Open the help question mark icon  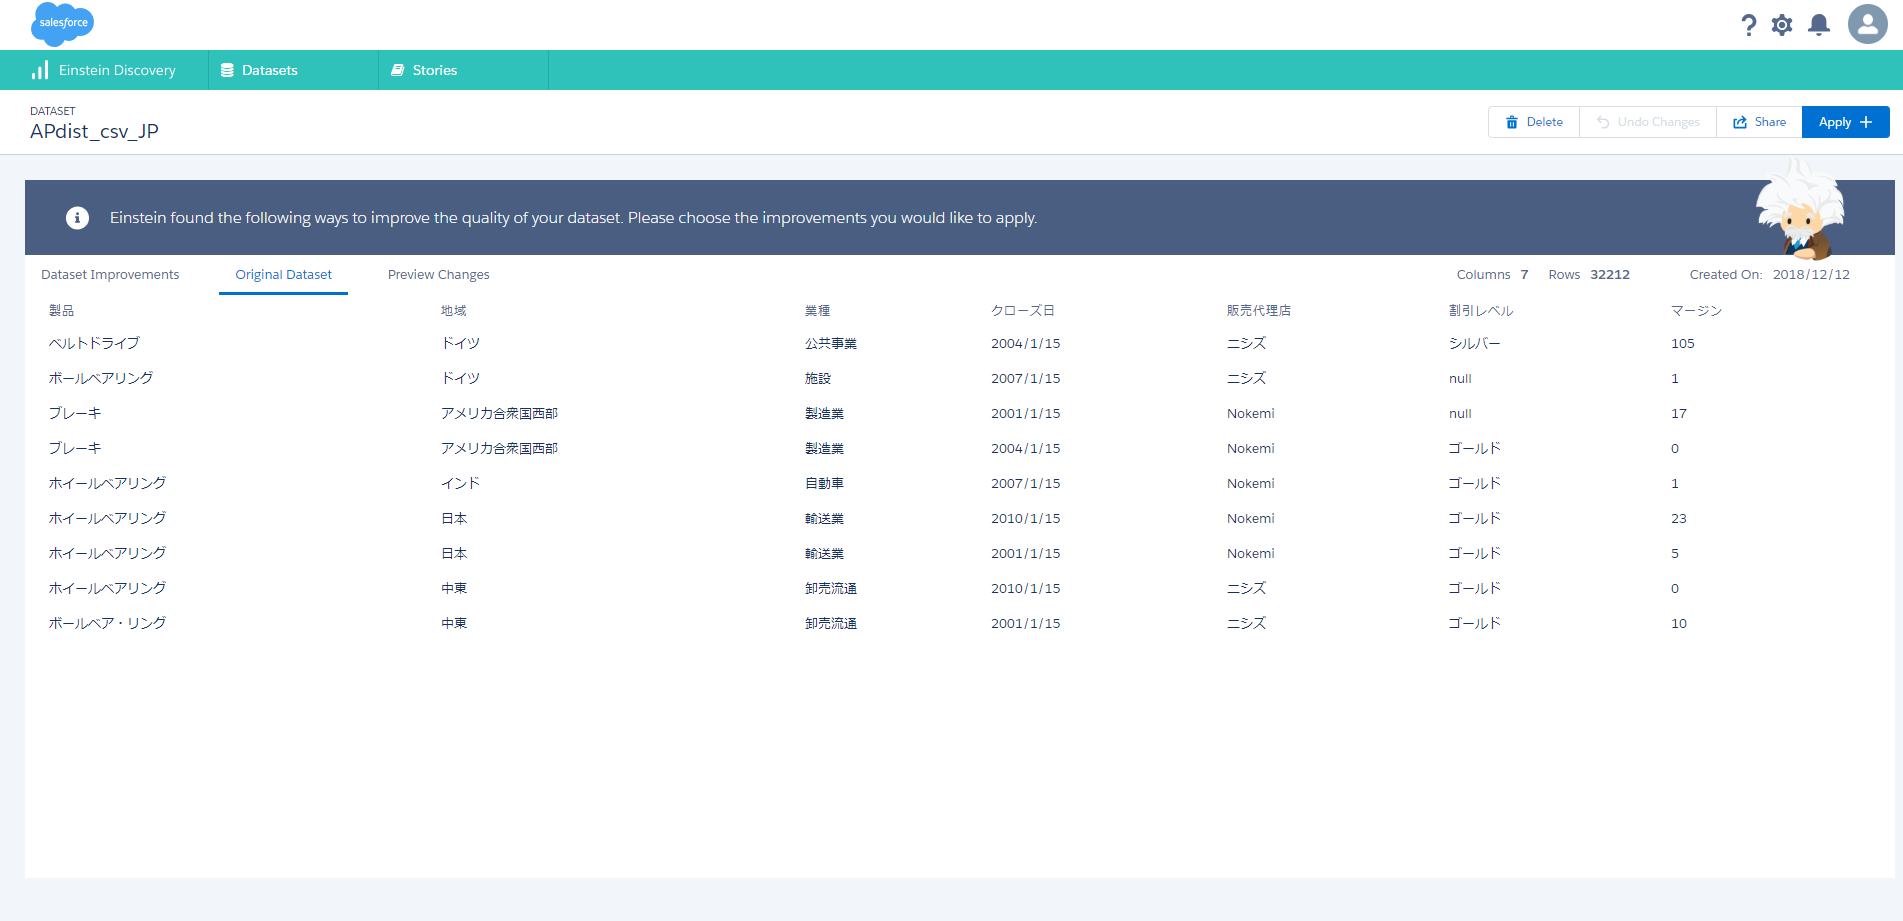1748,25
